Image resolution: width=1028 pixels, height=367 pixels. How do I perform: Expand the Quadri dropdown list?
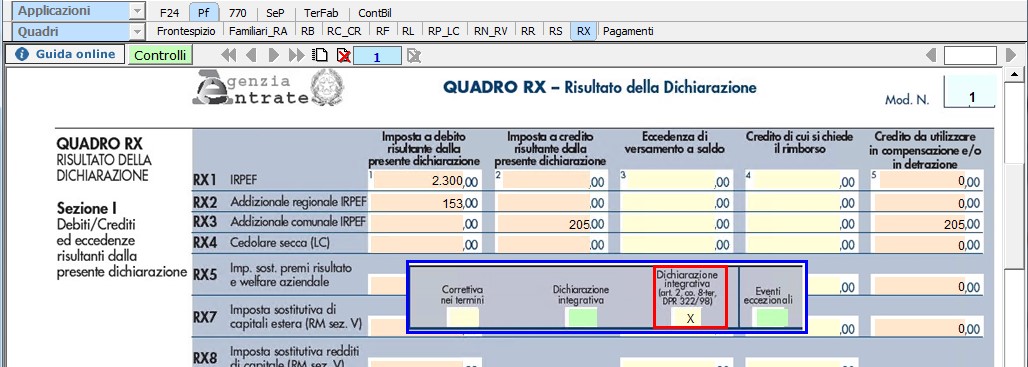click(137, 31)
